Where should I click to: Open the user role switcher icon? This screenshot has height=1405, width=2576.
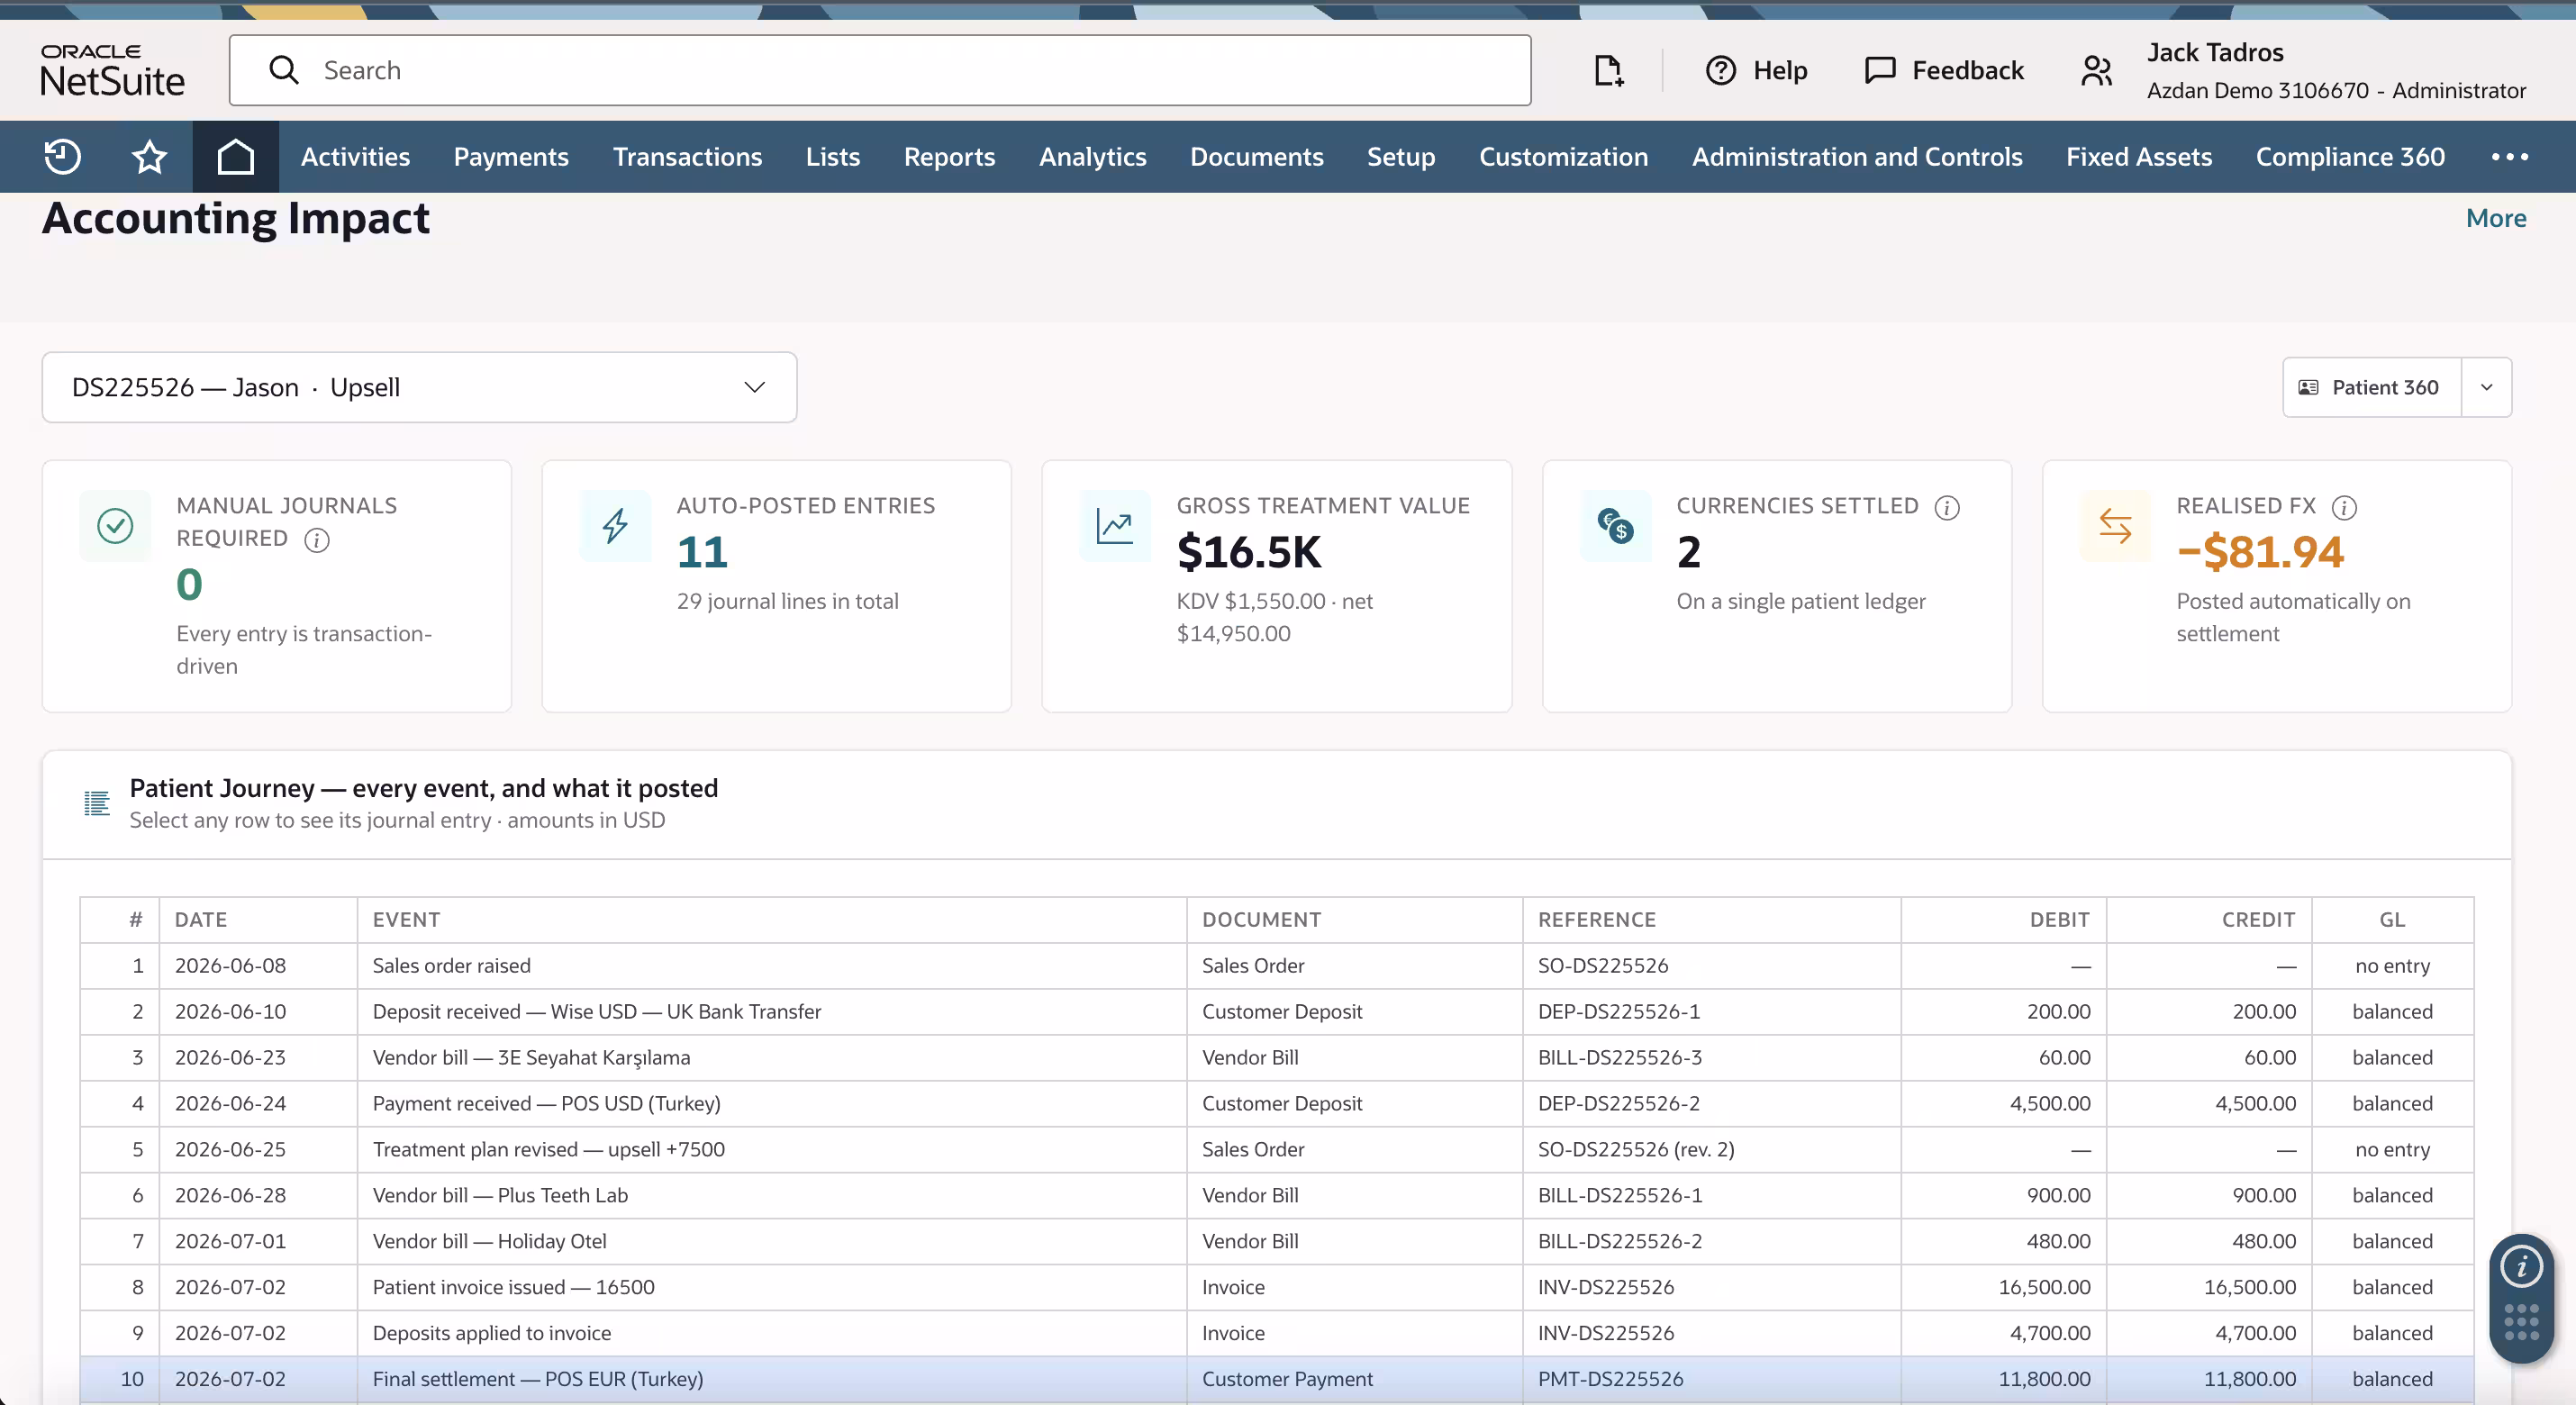pyautogui.click(x=2096, y=70)
